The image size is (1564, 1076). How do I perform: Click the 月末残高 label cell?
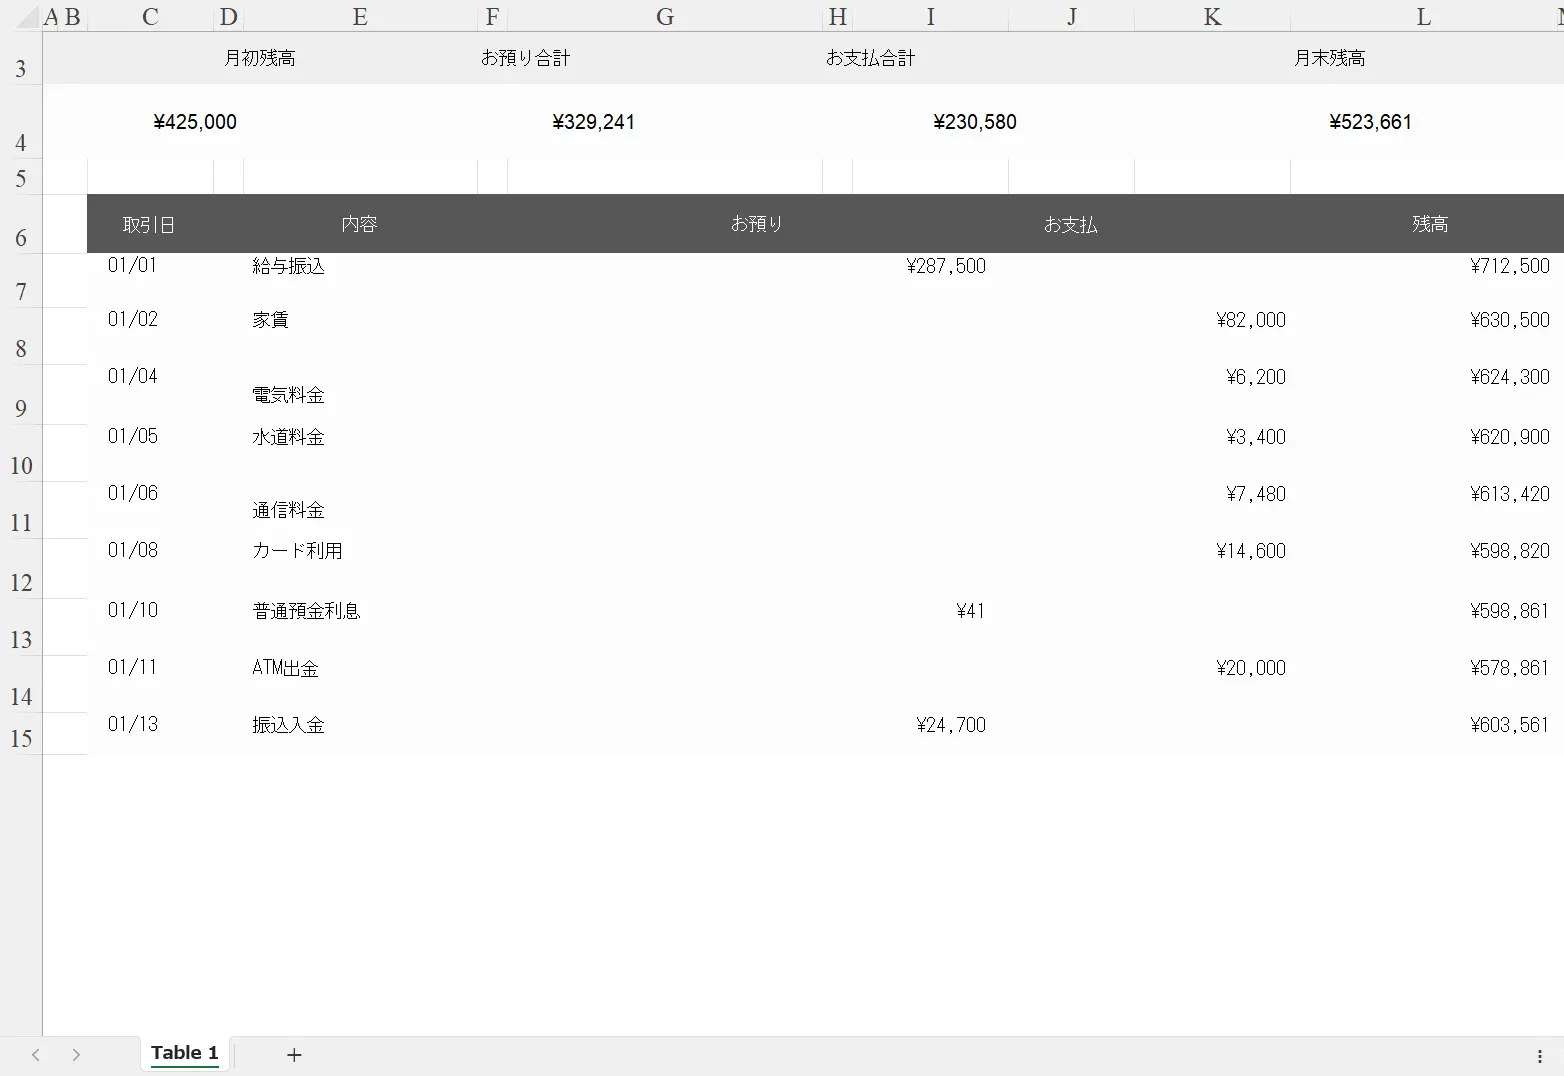1329,58
